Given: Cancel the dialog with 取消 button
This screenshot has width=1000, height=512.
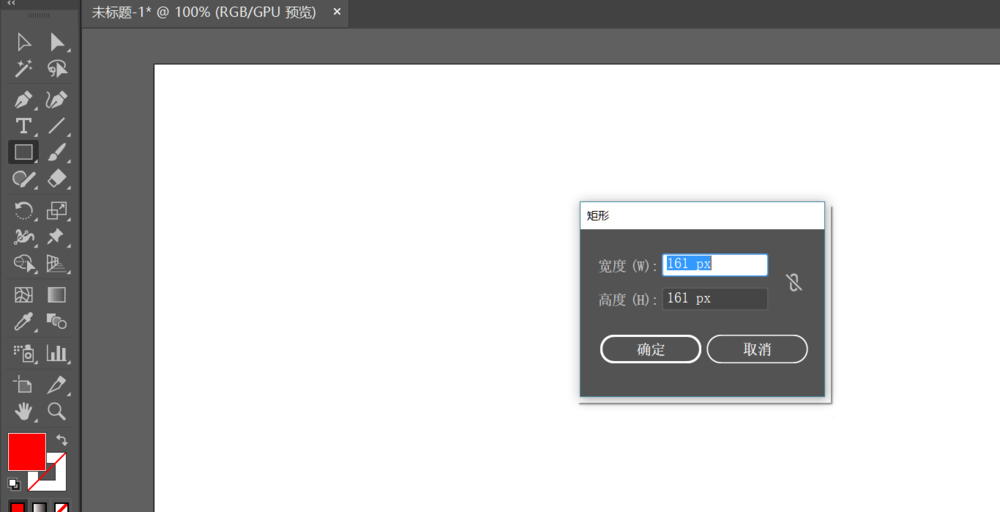Looking at the screenshot, I should pos(757,349).
